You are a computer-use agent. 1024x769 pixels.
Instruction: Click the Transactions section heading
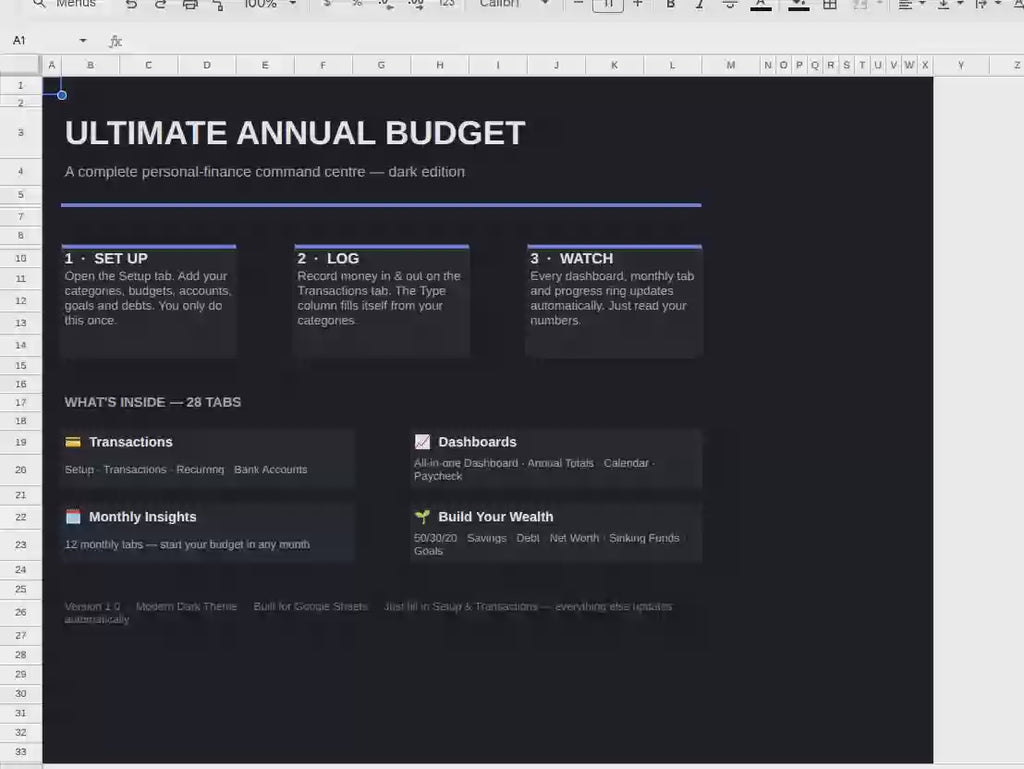click(x=131, y=442)
